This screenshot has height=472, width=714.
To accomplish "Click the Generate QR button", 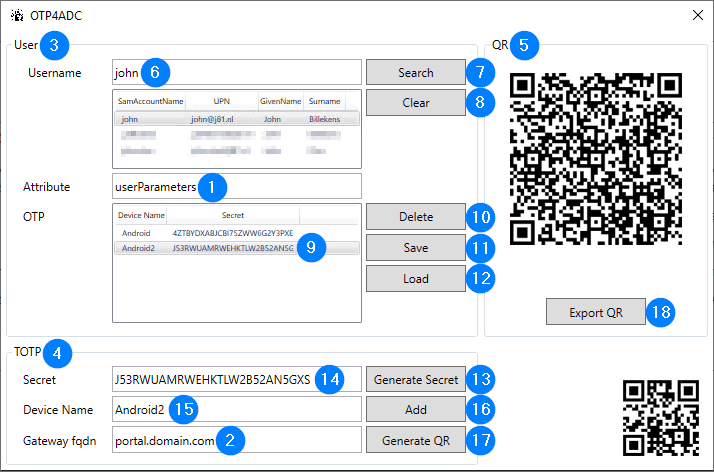I will point(416,440).
